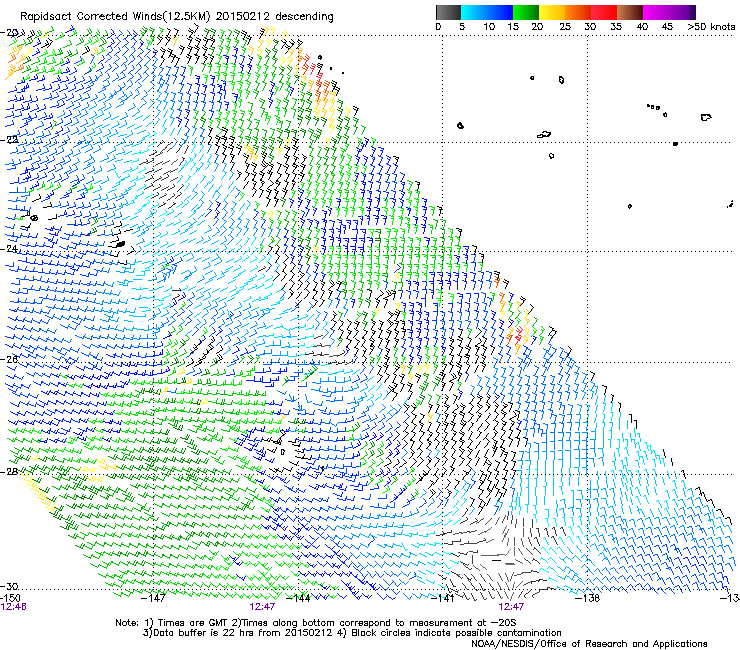Select the yellow 20–25 knots legend color
740x650 pixels.
tap(552, 12)
